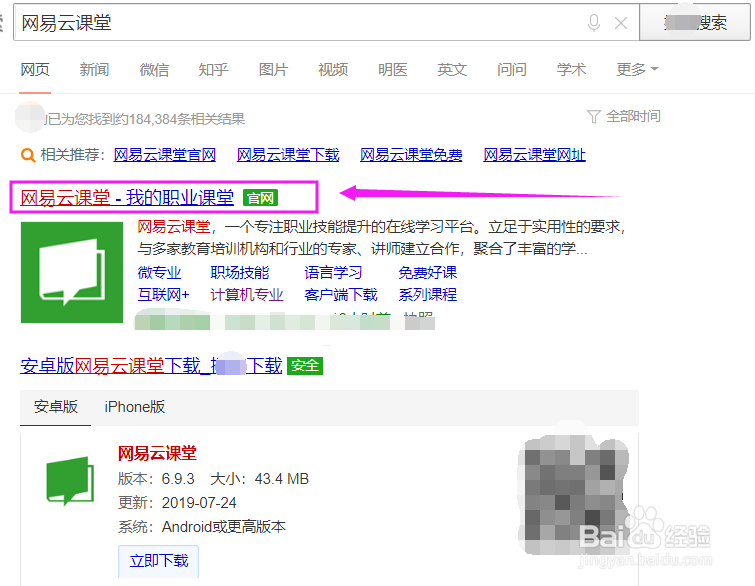Expand the 更多 dropdown menu

click(x=637, y=70)
